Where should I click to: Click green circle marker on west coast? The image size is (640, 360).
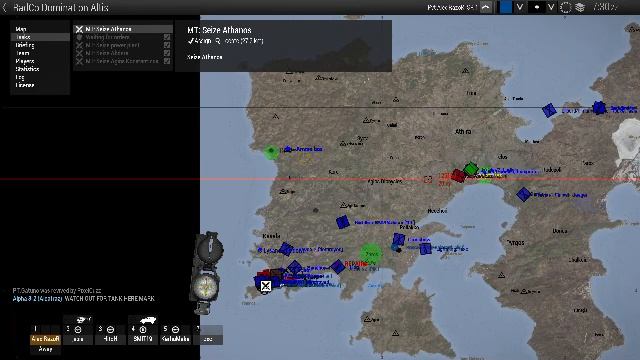click(271, 152)
